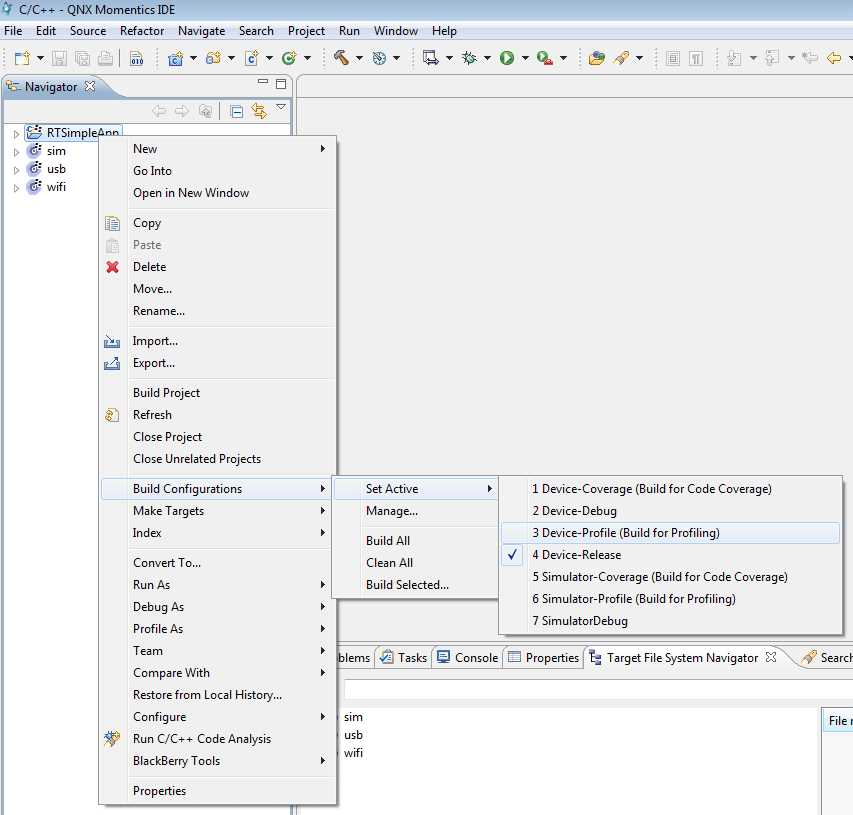Viewport: 853px width, 815px height.
Task: Click the Debug bug icon in toolbar
Action: [469, 58]
